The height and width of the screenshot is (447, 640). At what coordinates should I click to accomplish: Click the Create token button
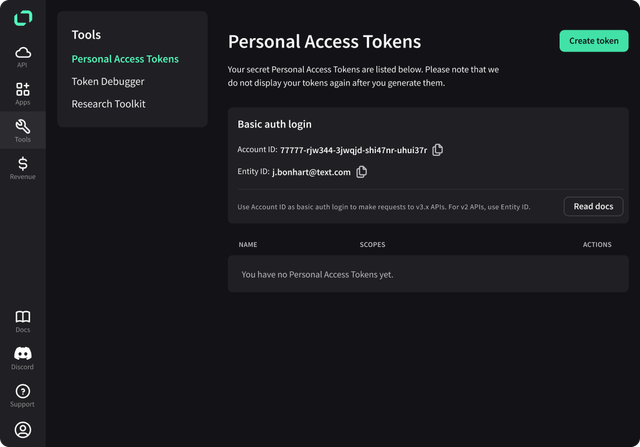594,41
